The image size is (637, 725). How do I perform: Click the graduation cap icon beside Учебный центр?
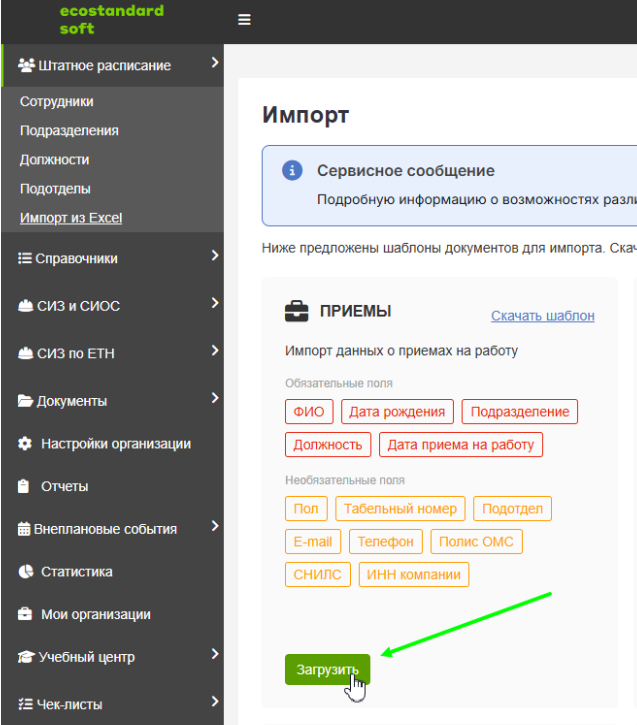pyautogui.click(x=26, y=657)
